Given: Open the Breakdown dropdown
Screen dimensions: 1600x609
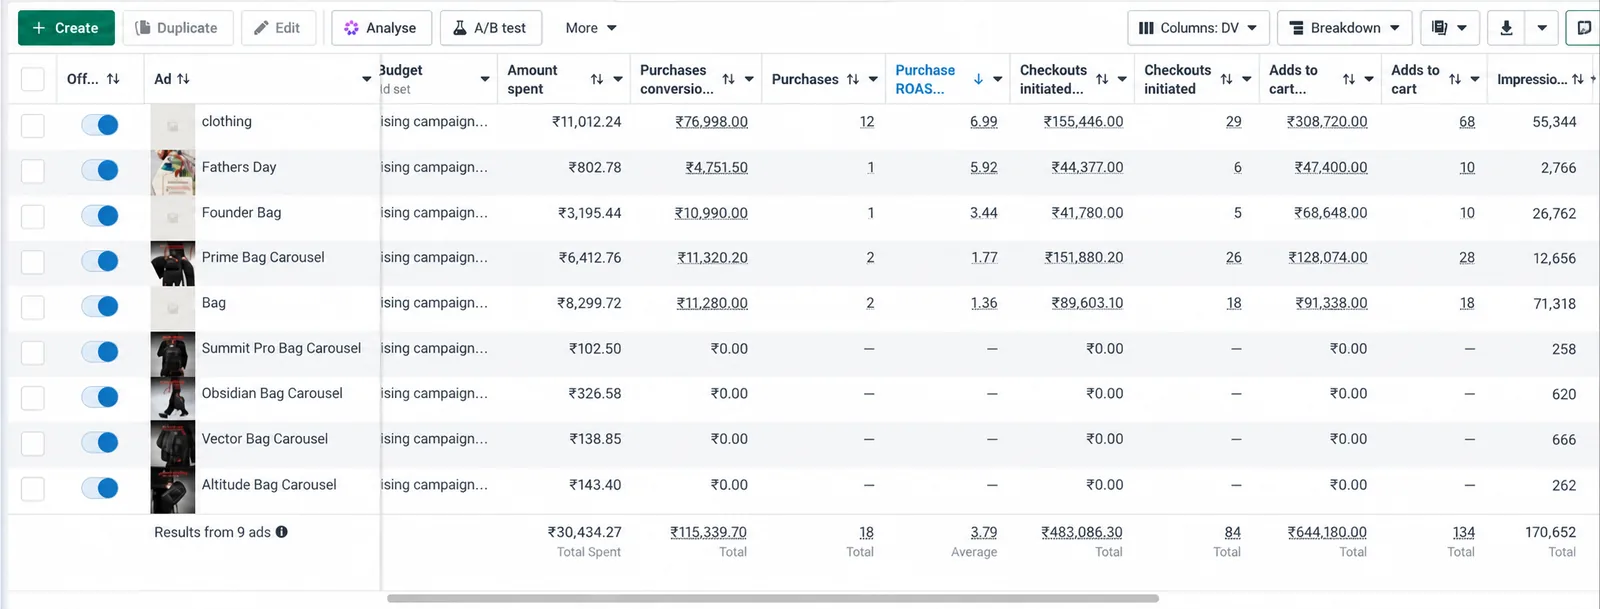Looking at the screenshot, I should point(1345,28).
